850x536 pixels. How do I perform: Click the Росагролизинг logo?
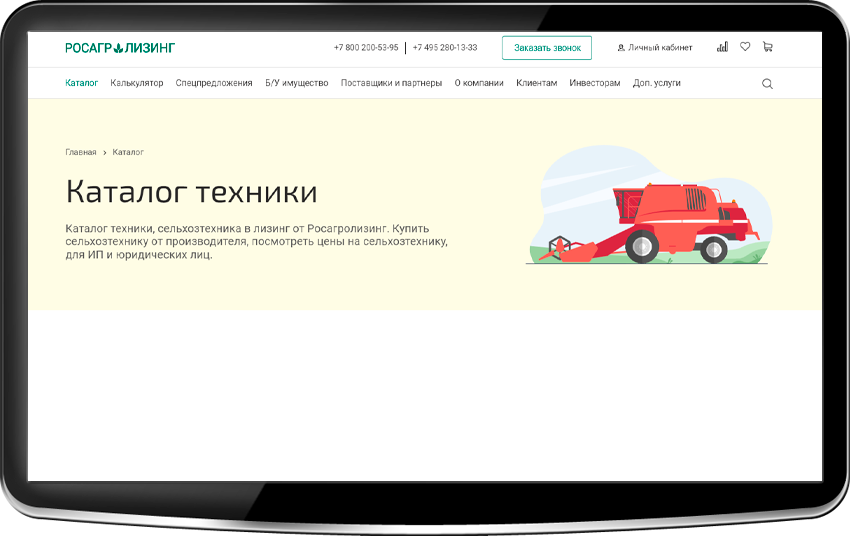pos(120,48)
